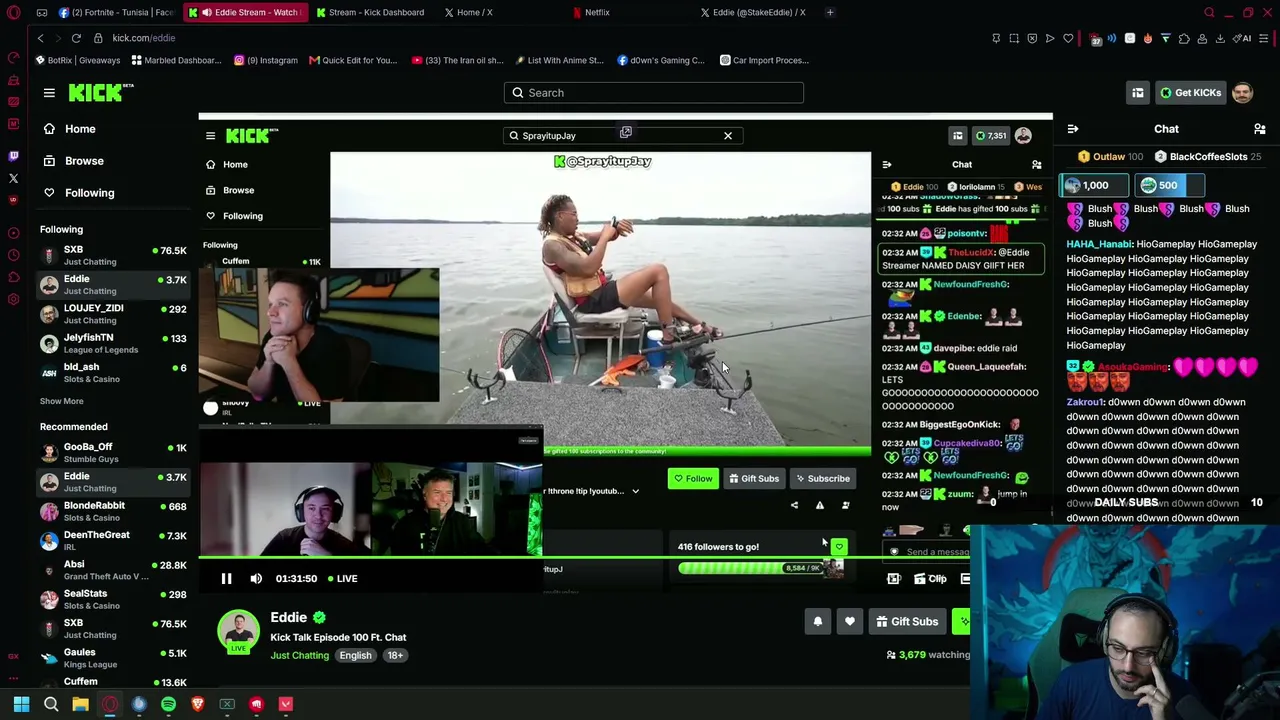The height and width of the screenshot is (720, 1280).
Task: Open X icon in Opera sidebar
Action: coord(13,178)
